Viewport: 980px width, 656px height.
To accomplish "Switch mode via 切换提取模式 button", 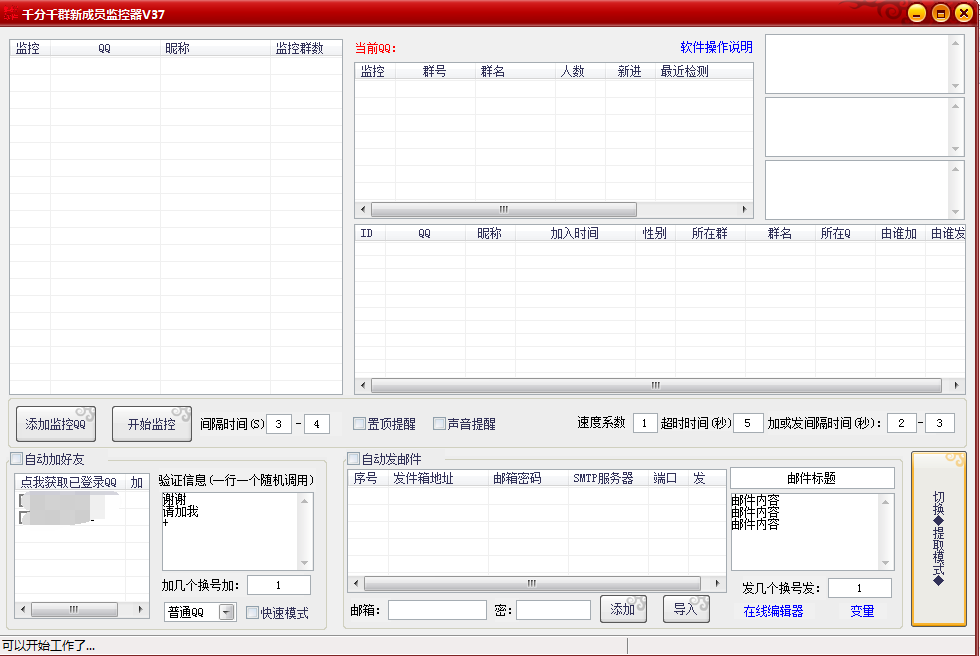I will [x=939, y=539].
